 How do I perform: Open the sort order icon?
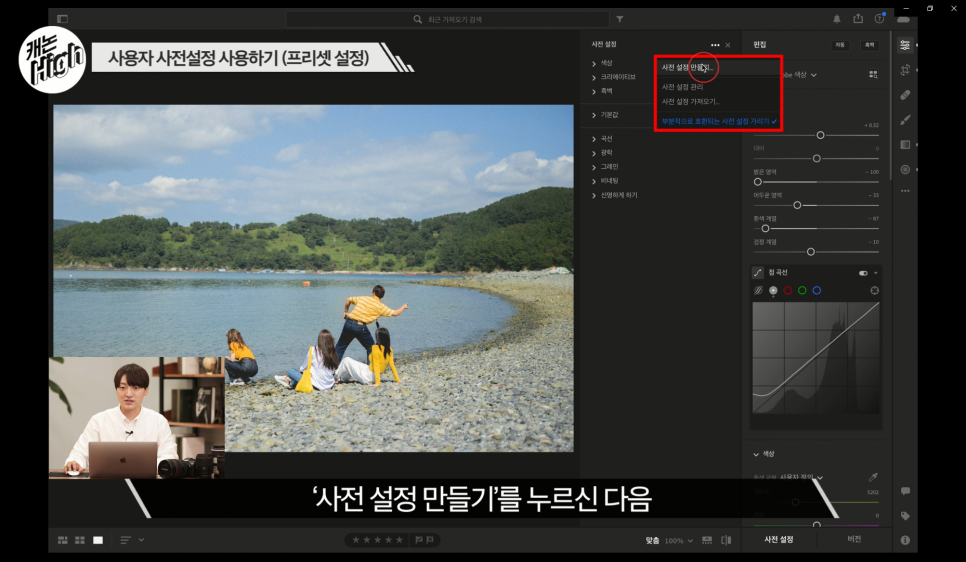[126, 540]
